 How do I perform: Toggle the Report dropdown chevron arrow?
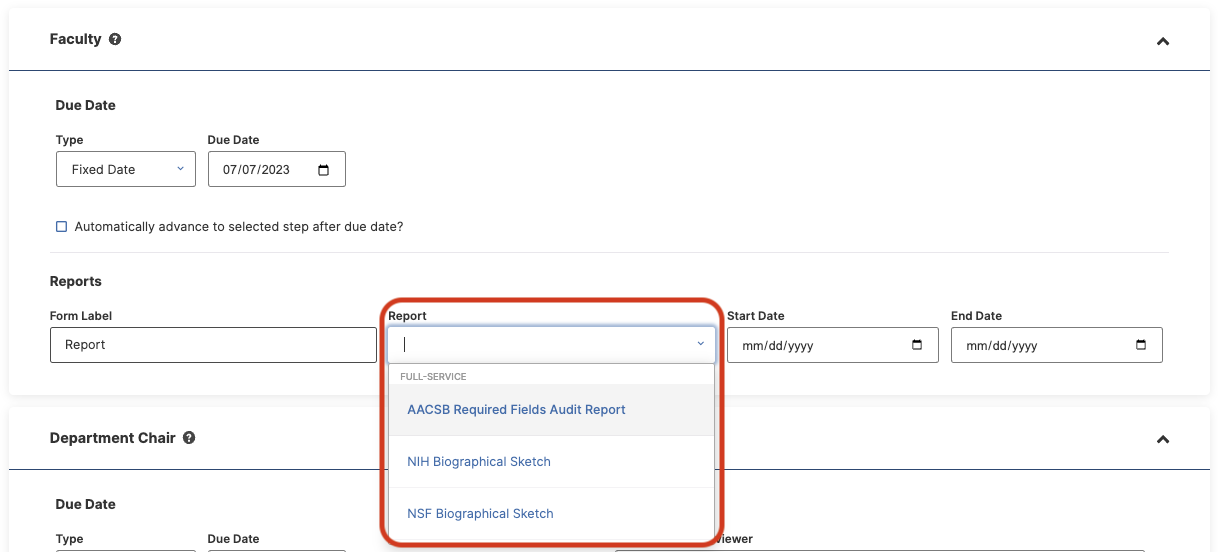[x=701, y=344]
